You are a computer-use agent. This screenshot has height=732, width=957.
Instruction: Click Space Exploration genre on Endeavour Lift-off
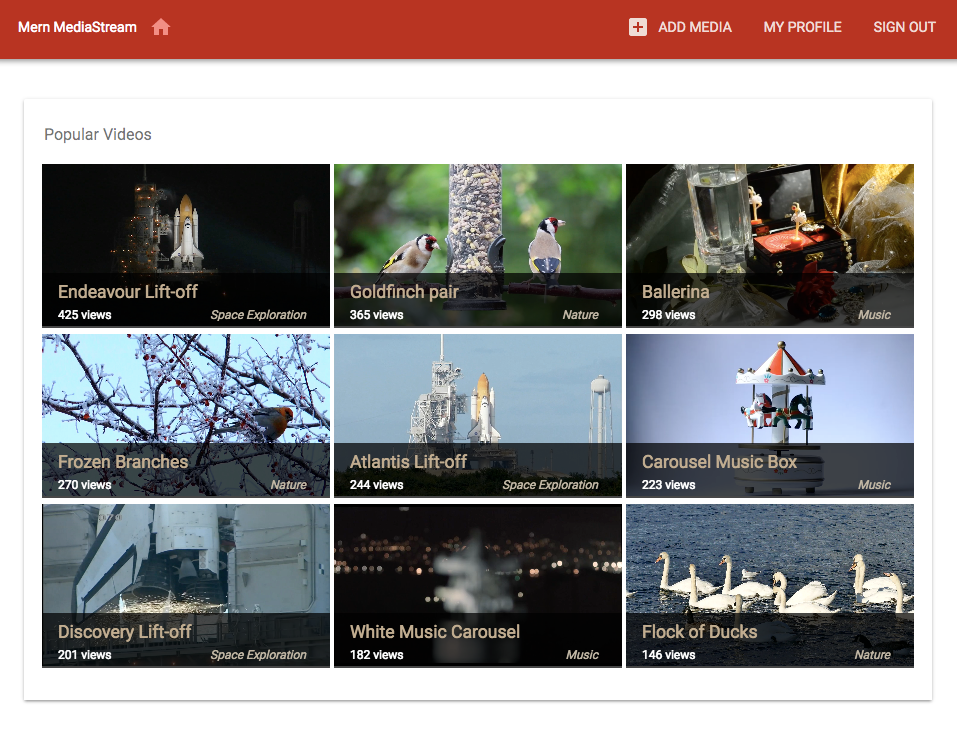click(258, 315)
